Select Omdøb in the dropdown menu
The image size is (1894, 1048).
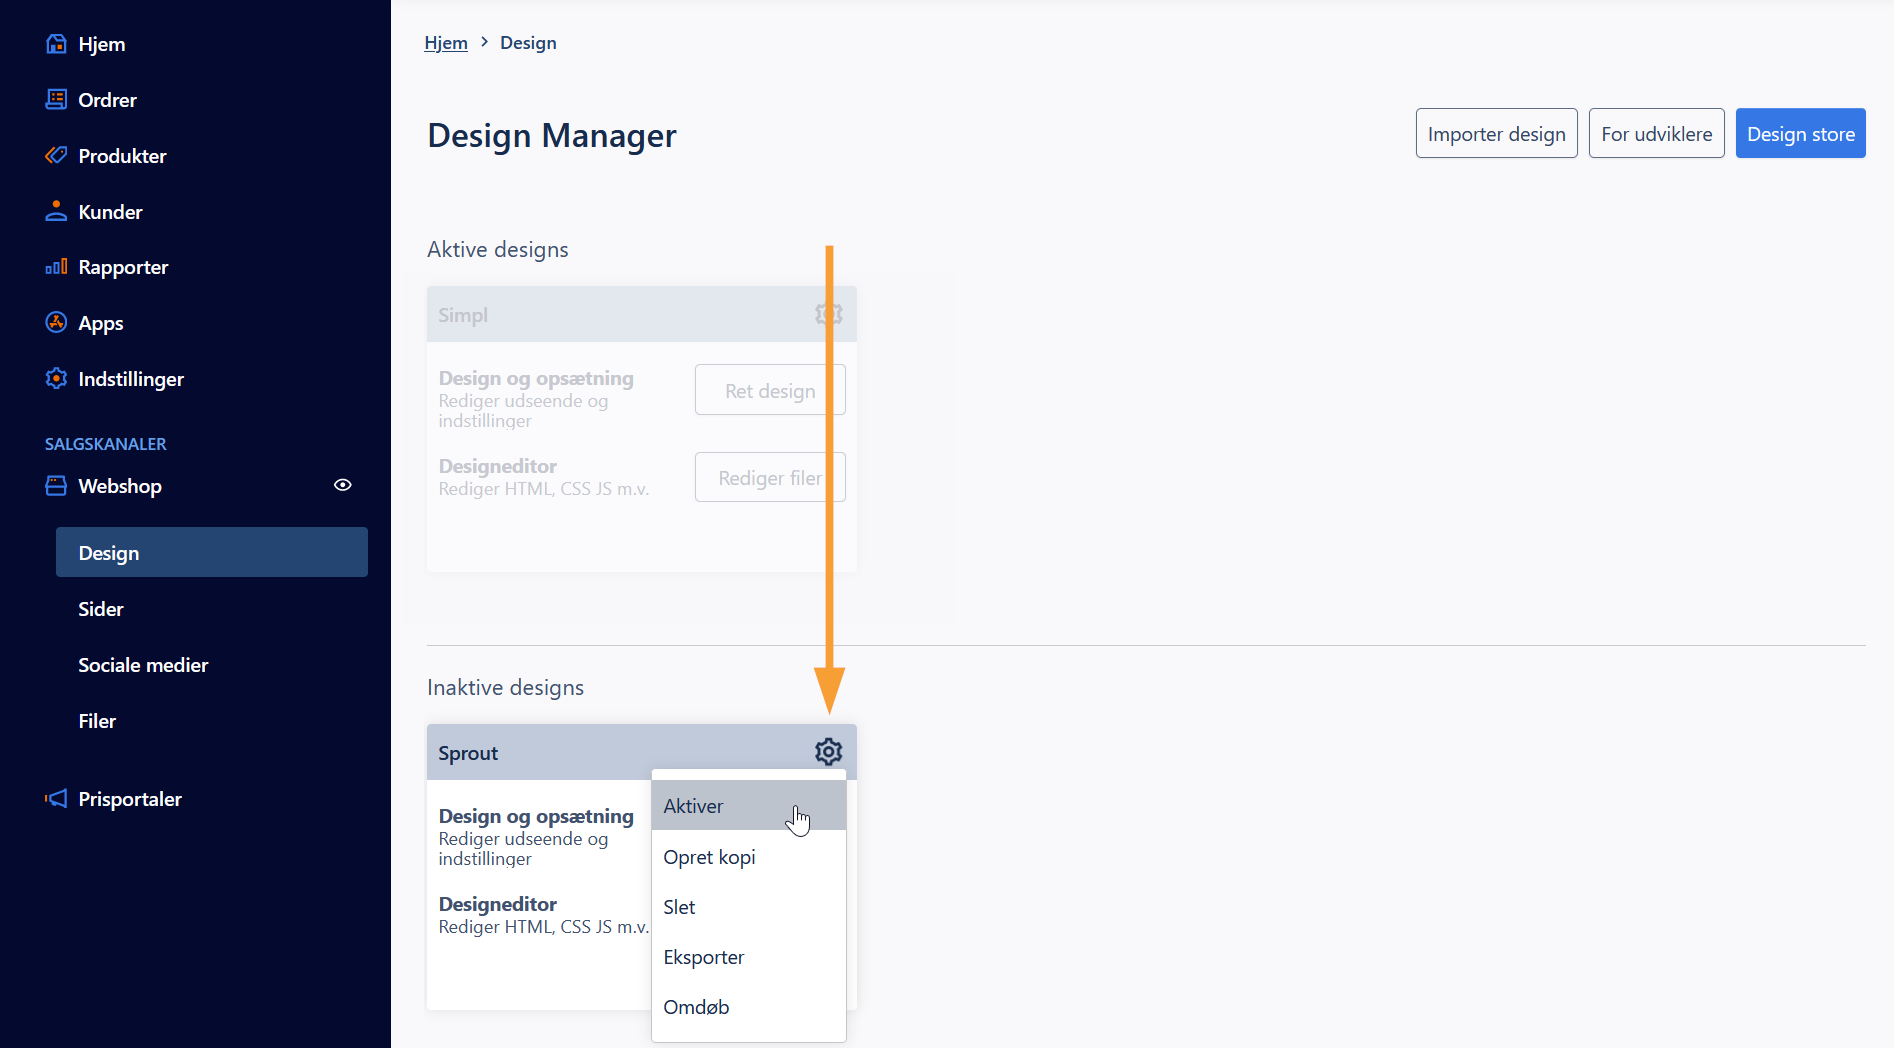click(696, 1007)
